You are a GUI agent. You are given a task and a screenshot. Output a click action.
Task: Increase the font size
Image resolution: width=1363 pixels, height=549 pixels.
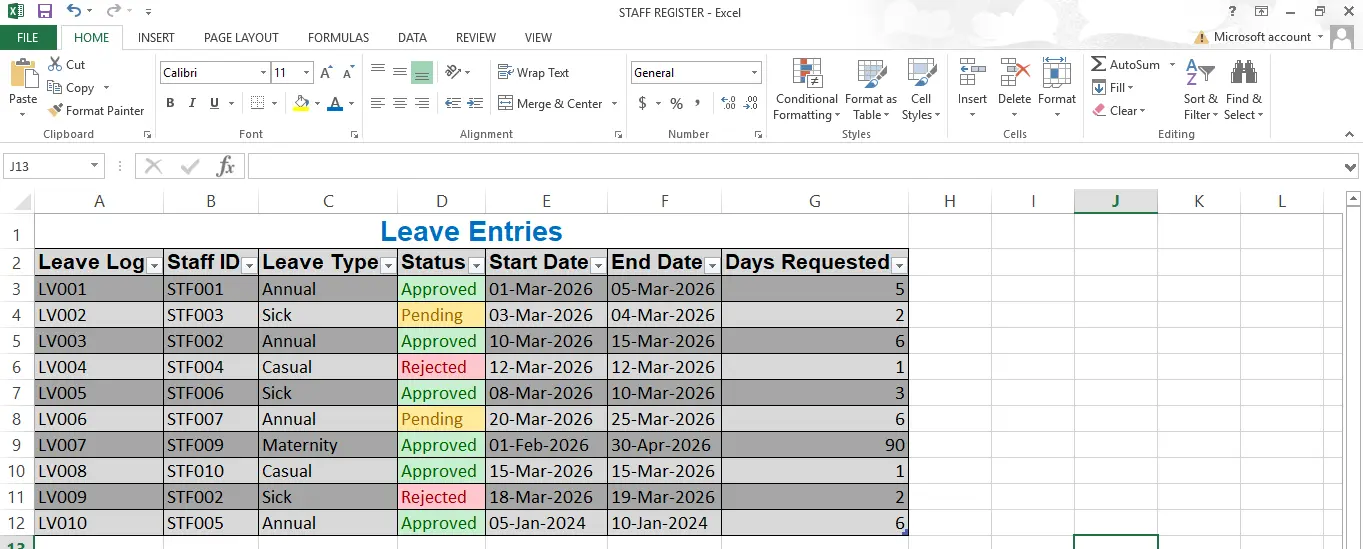(327, 73)
